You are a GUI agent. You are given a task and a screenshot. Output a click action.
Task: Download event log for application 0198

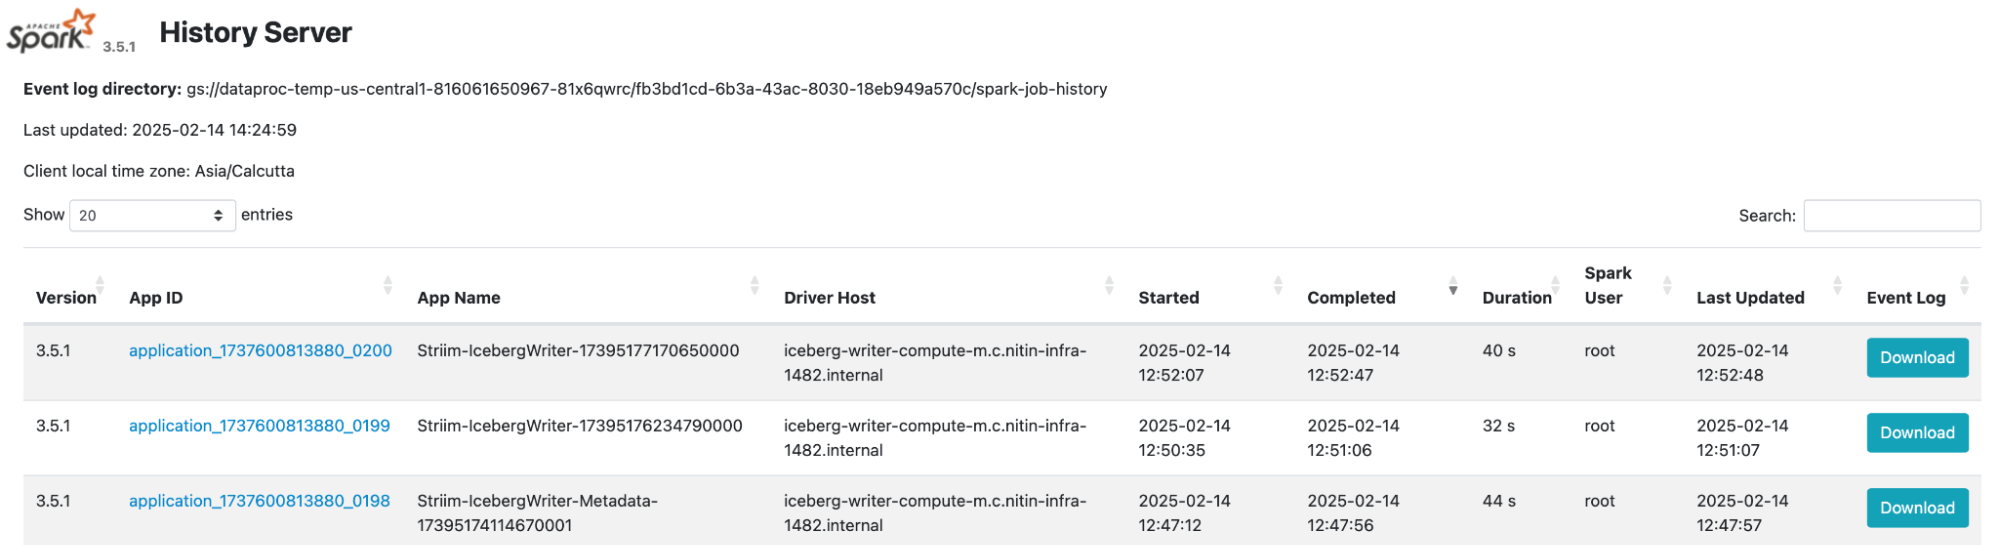[1916, 508]
